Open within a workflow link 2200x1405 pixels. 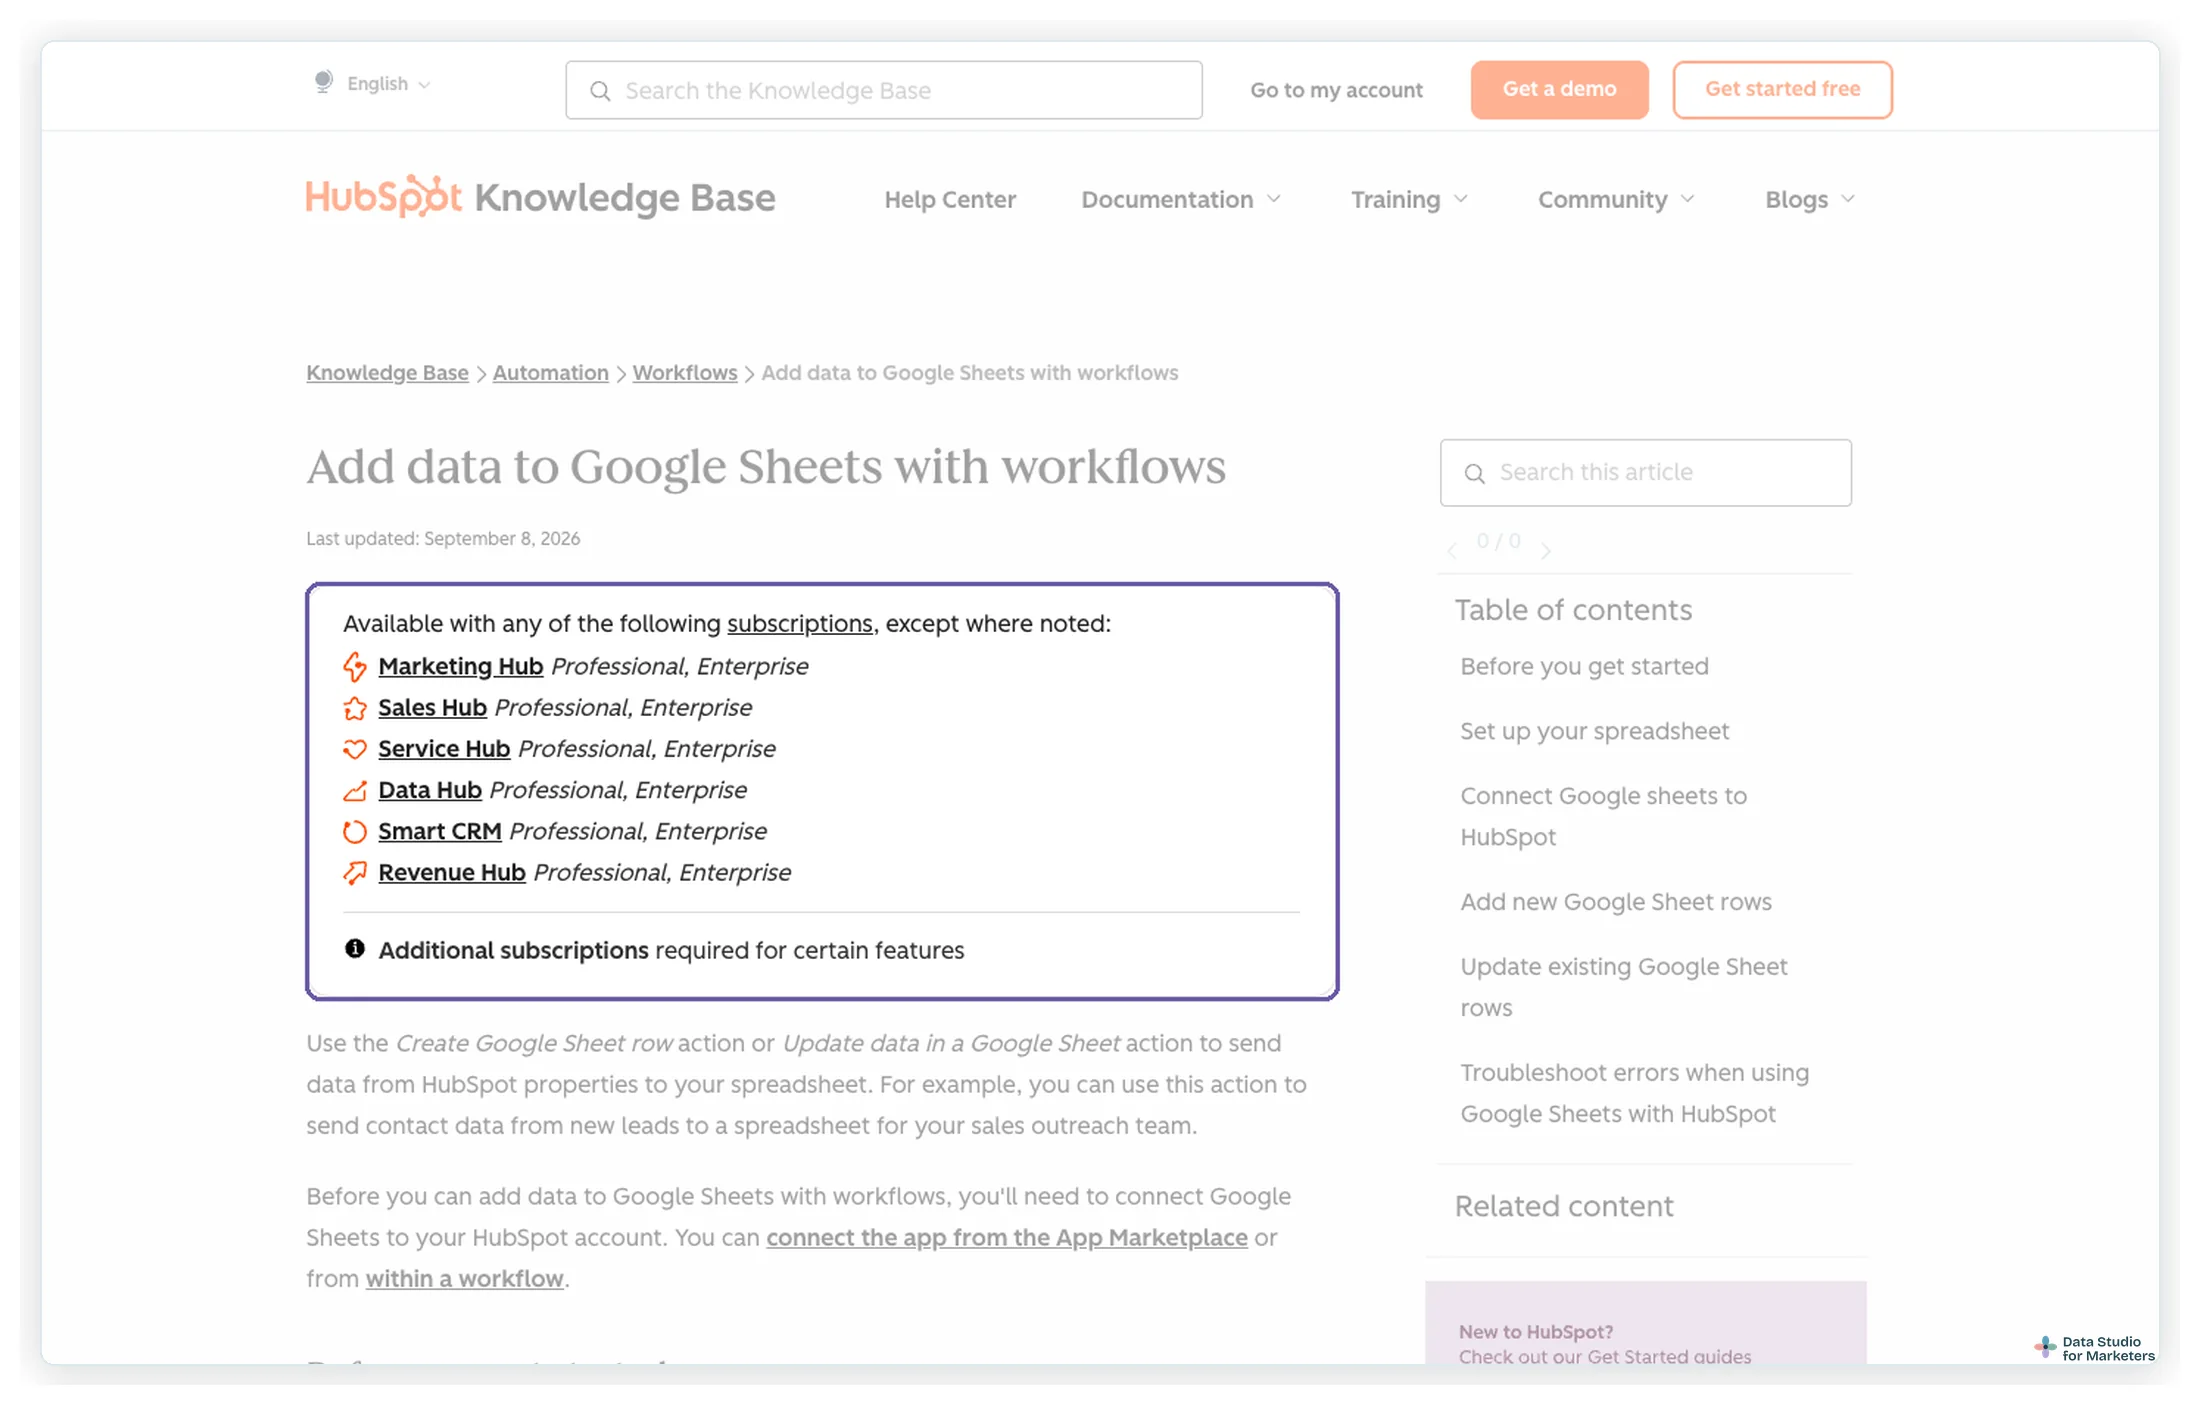[x=464, y=1278]
